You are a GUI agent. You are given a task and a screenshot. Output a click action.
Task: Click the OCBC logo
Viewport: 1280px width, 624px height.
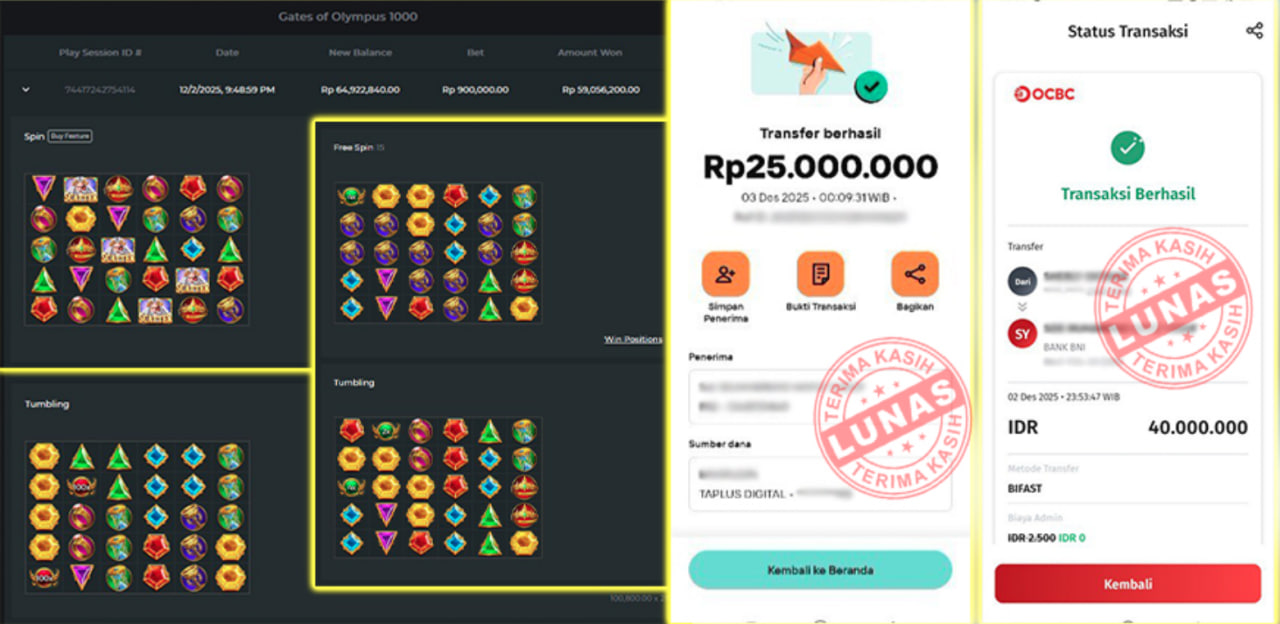pyautogui.click(x=1043, y=94)
